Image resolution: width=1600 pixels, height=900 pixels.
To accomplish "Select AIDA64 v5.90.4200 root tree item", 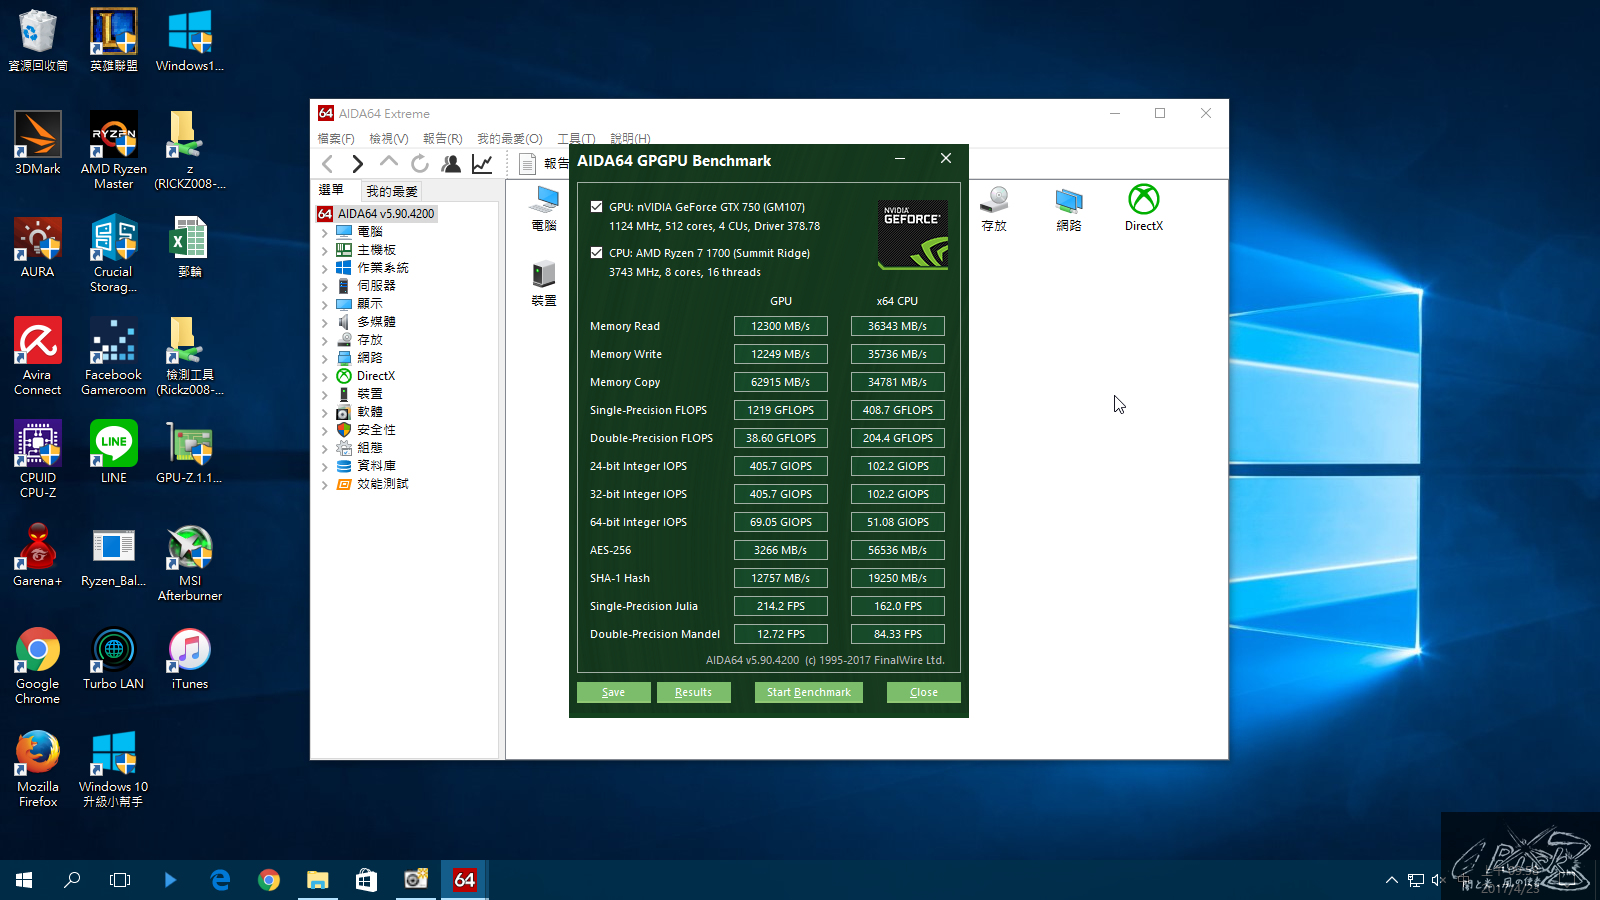I will pos(385,213).
